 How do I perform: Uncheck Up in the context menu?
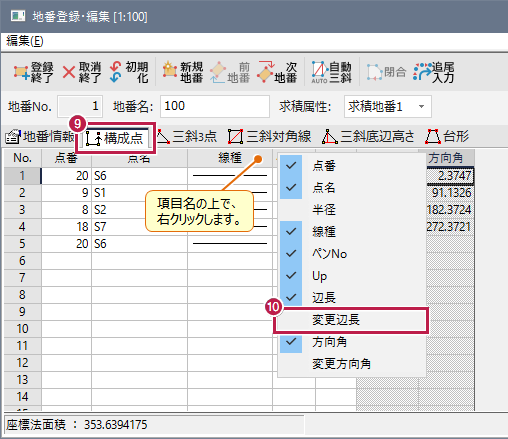352,276
